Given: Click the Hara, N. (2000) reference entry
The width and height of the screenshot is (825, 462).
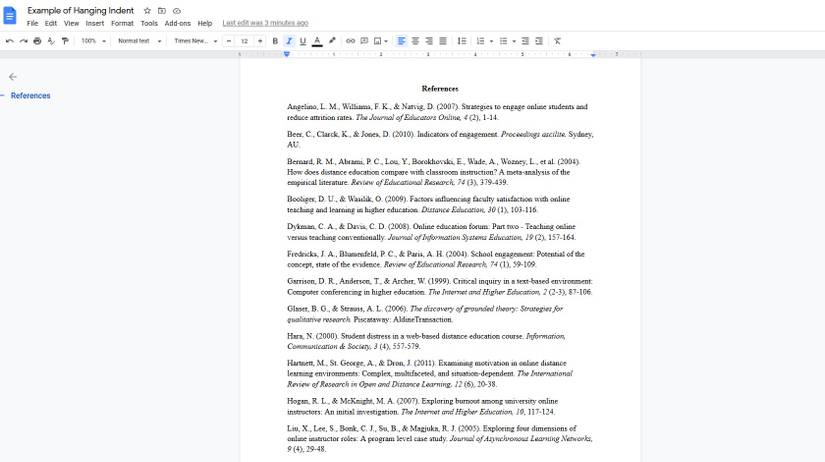Looking at the screenshot, I should tap(426, 341).
